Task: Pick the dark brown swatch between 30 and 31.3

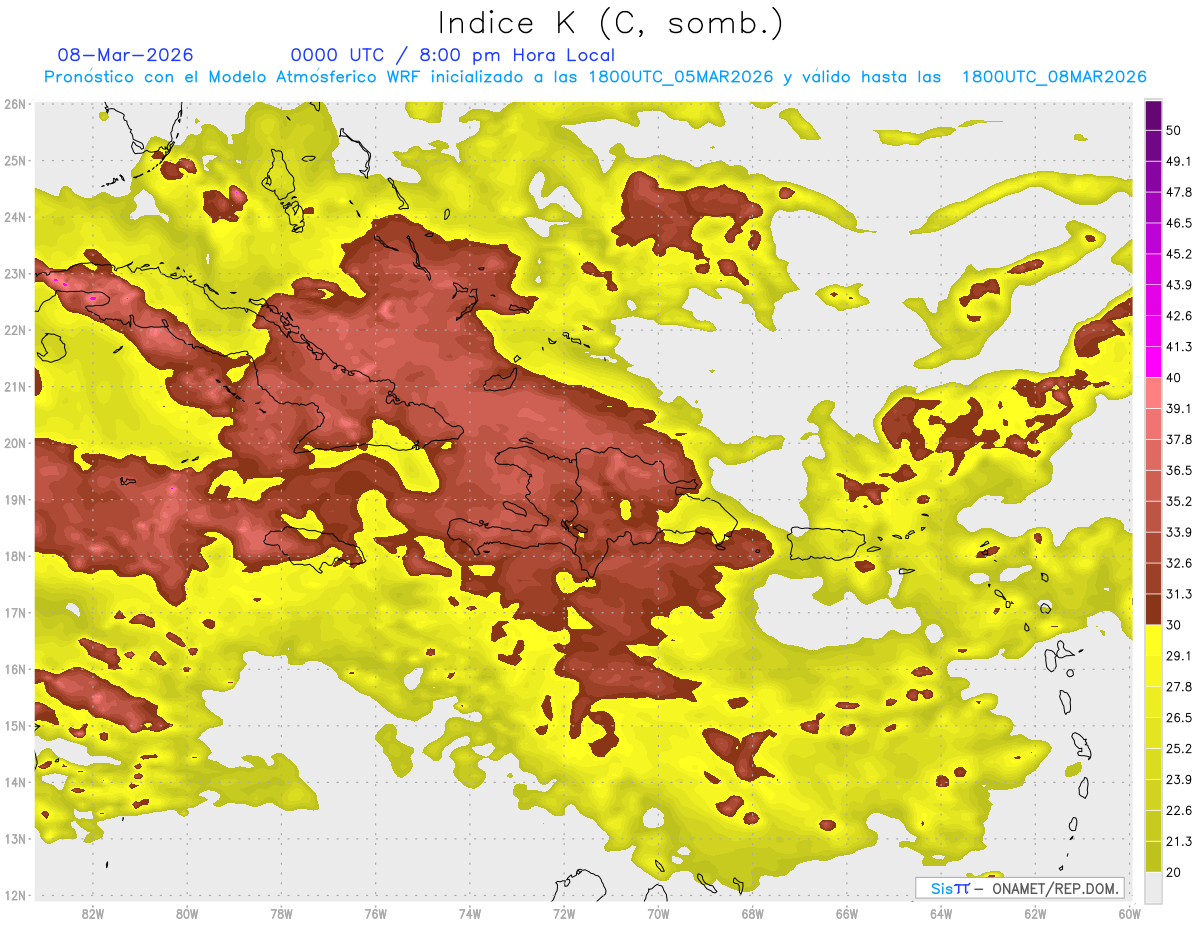Action: tap(1153, 609)
